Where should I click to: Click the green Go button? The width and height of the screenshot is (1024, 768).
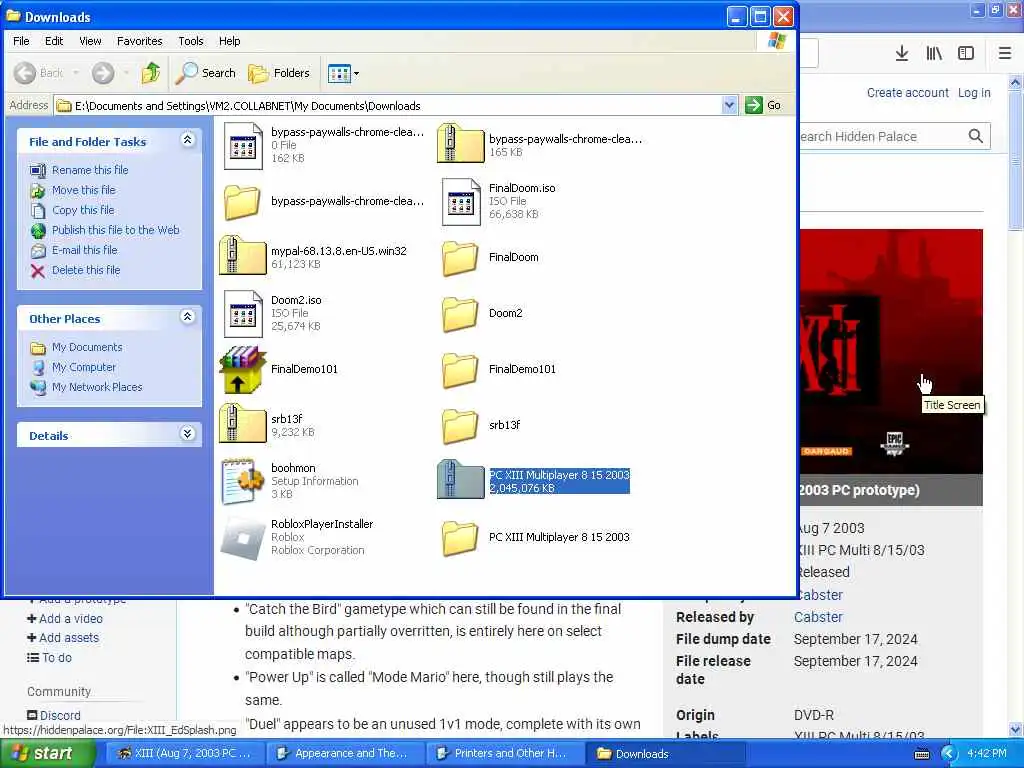tap(763, 104)
